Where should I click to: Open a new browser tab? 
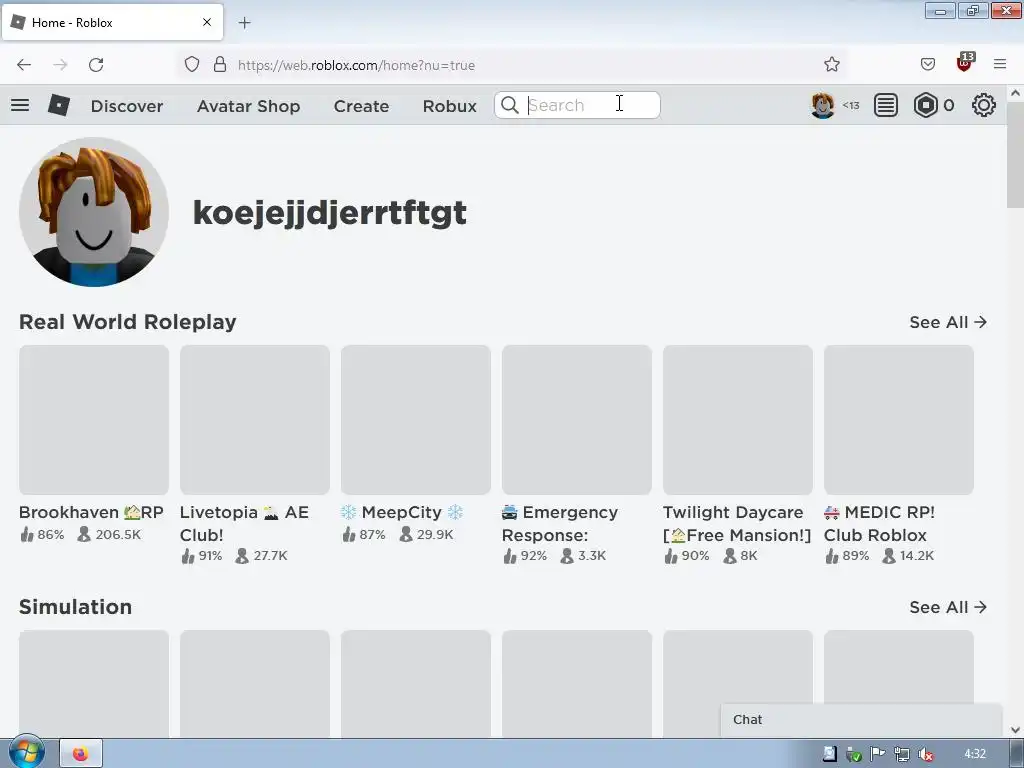coord(244,23)
